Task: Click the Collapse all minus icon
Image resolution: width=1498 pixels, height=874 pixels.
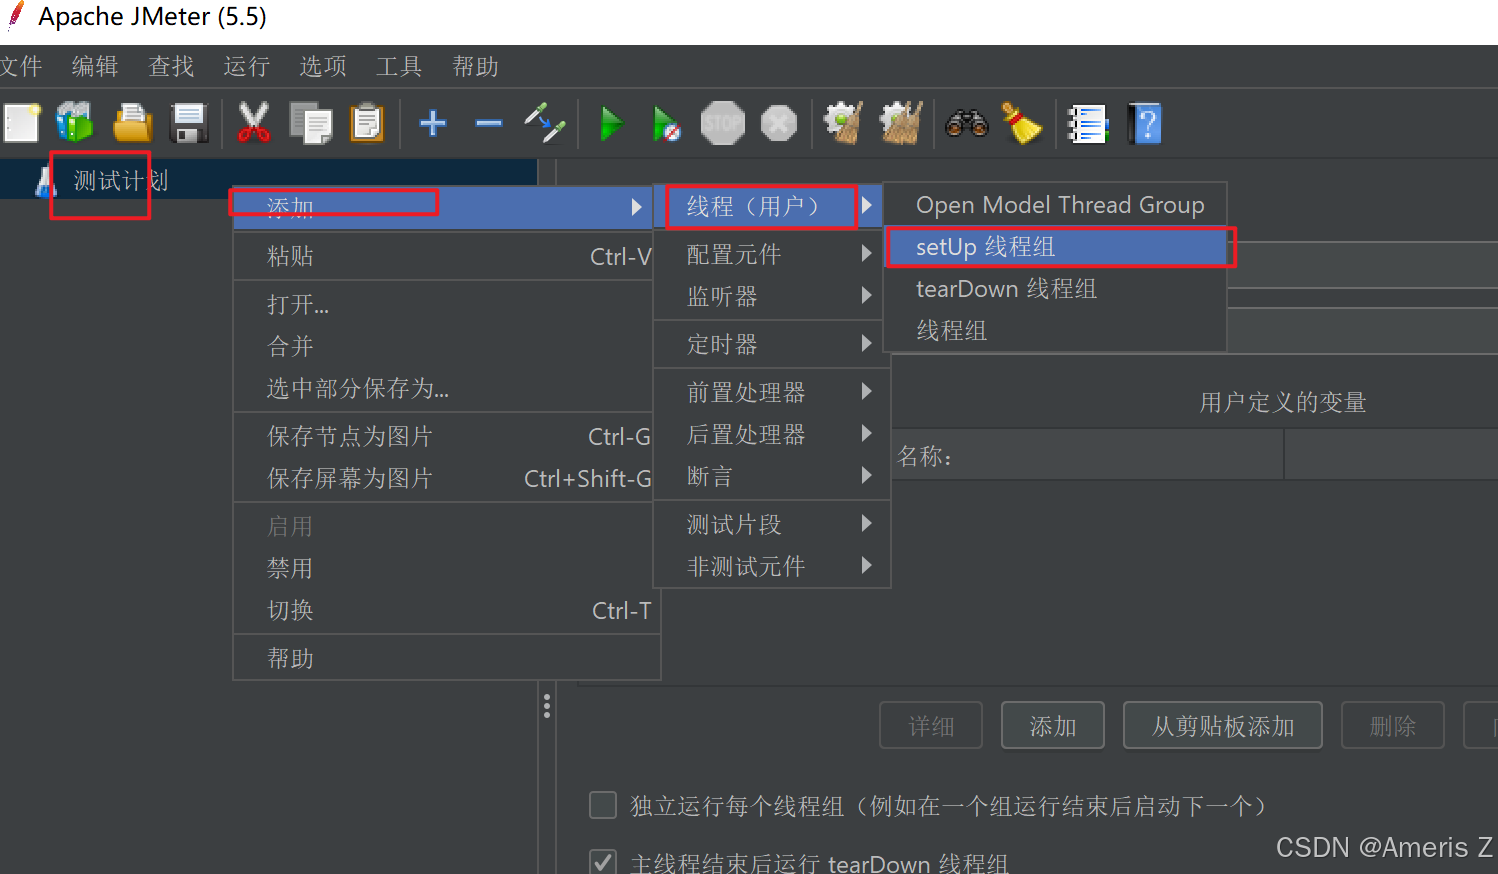Action: [489, 124]
